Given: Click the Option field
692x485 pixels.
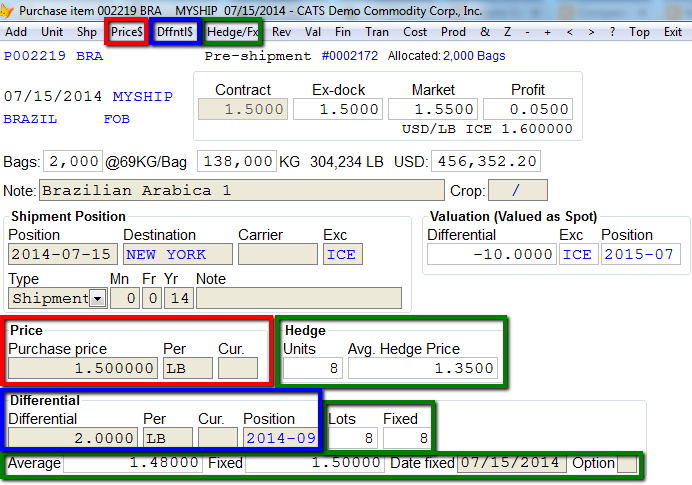Looking at the screenshot, I should tap(627, 464).
